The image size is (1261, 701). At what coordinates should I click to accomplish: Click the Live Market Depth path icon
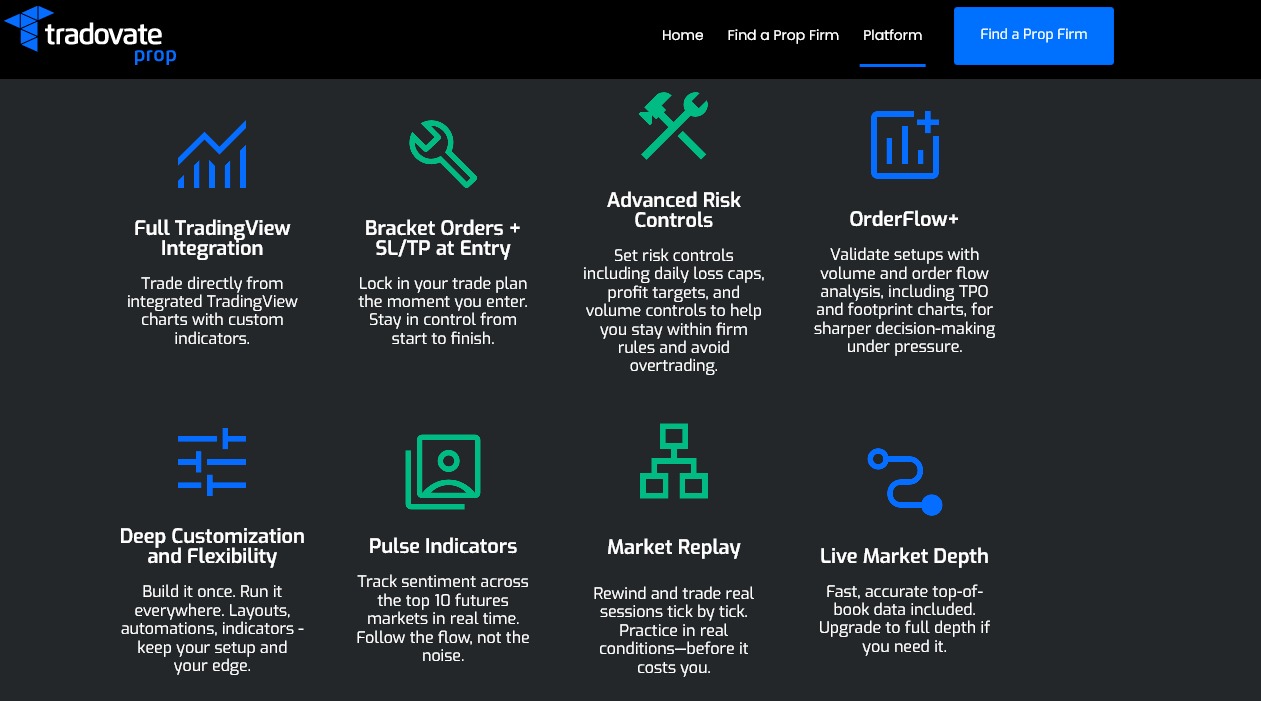(x=904, y=479)
